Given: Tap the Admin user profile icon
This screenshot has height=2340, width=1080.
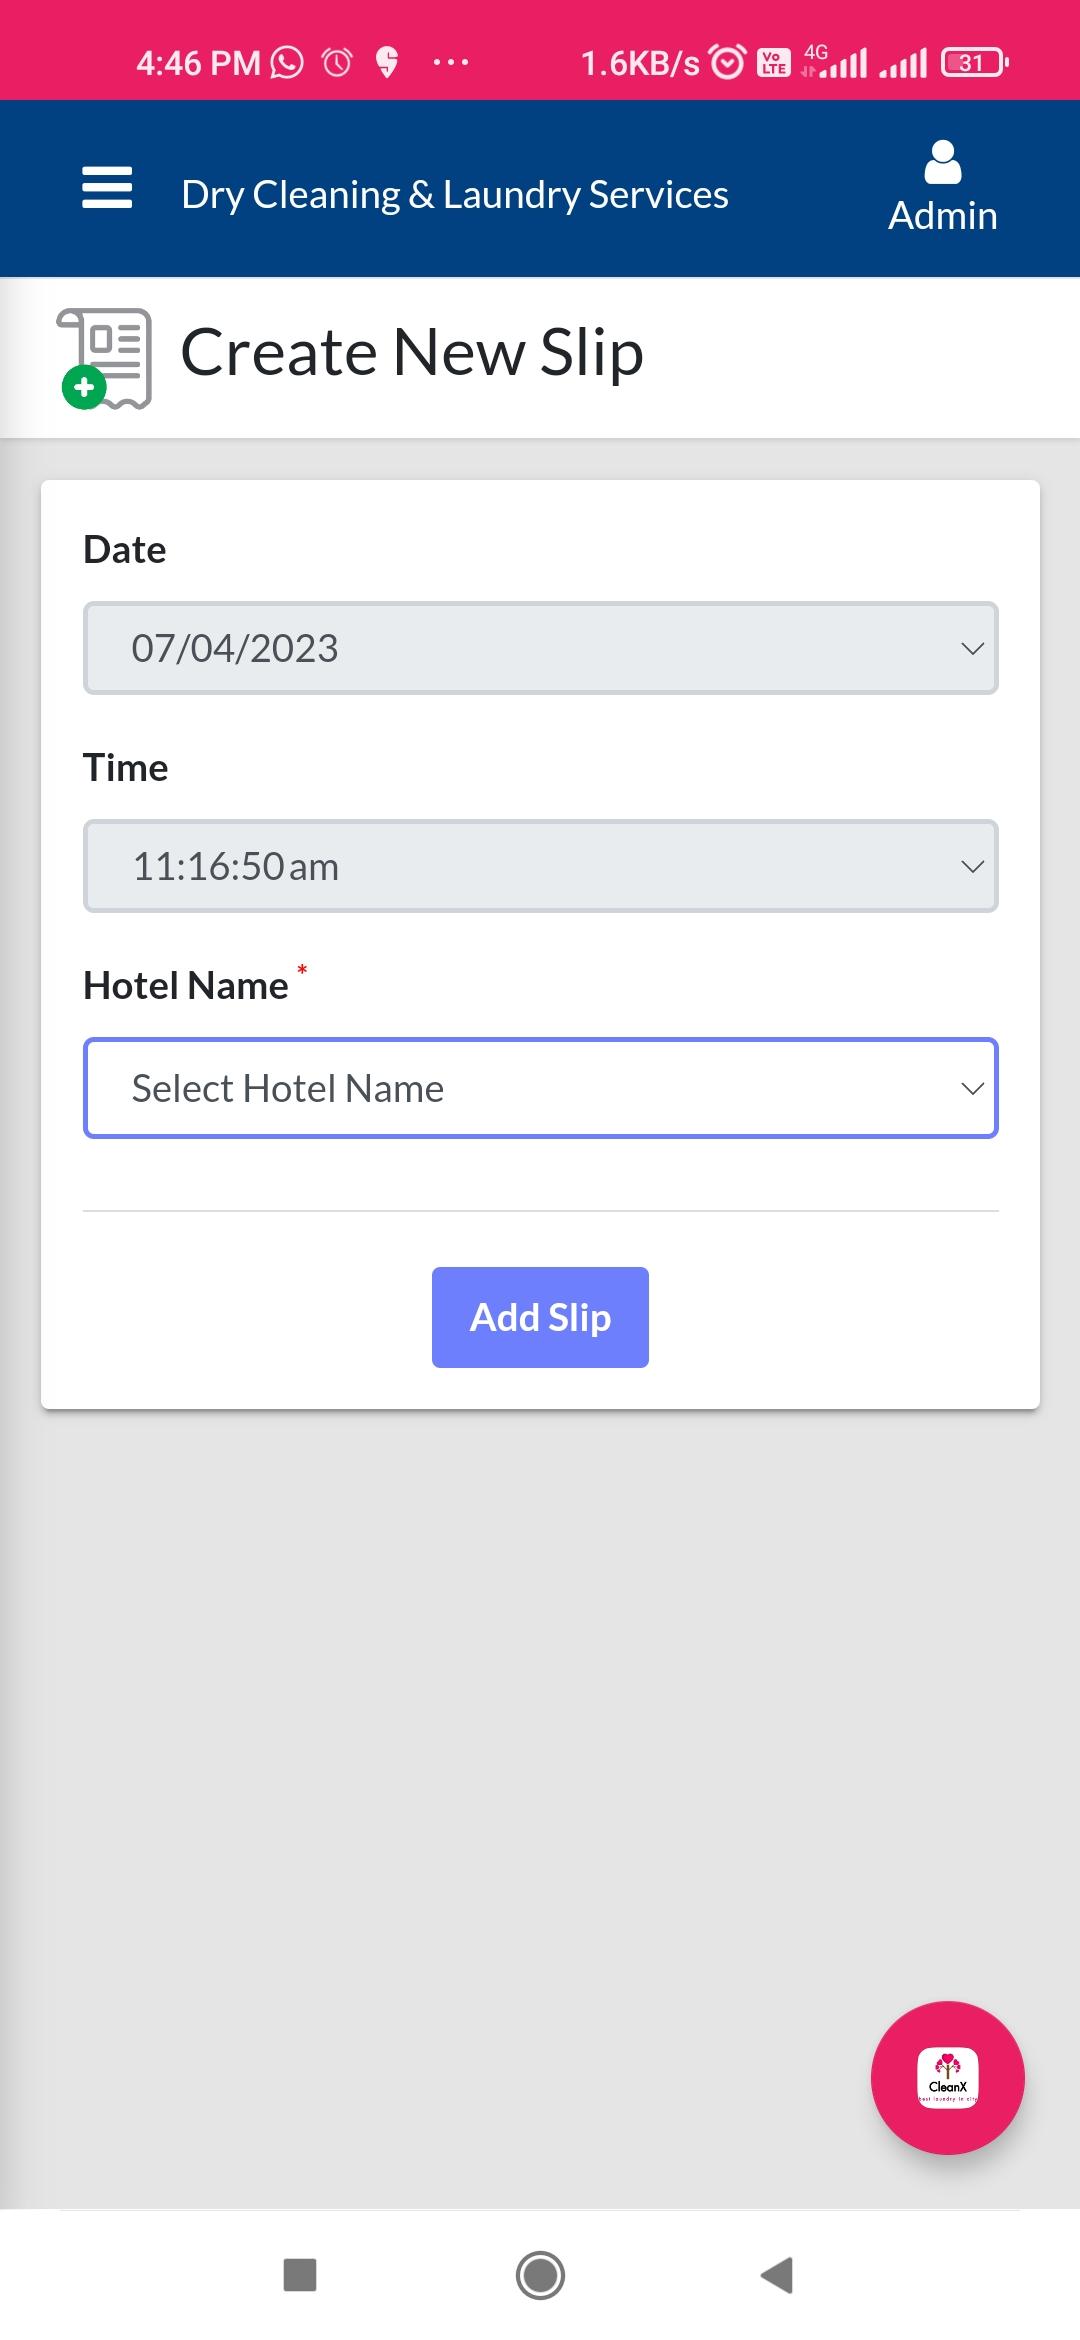Looking at the screenshot, I should 943,162.
